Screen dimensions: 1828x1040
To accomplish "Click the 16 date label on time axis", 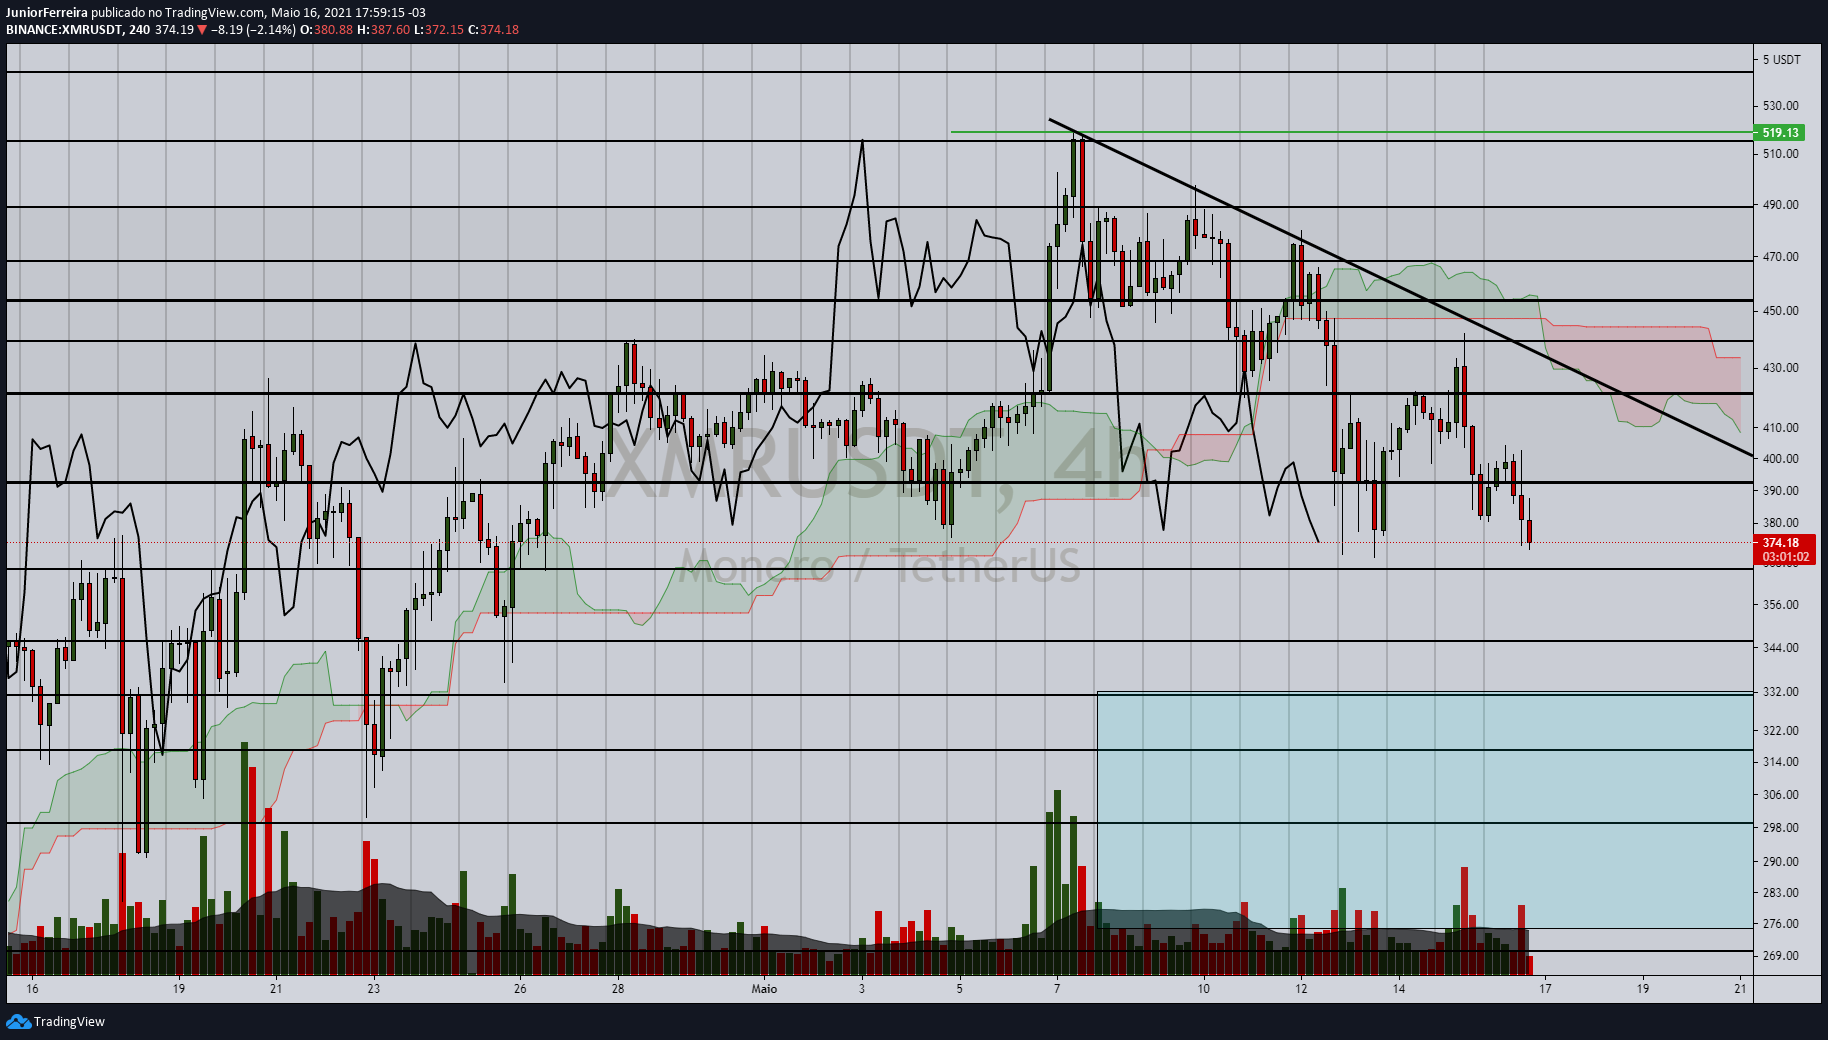I will [x=33, y=988].
